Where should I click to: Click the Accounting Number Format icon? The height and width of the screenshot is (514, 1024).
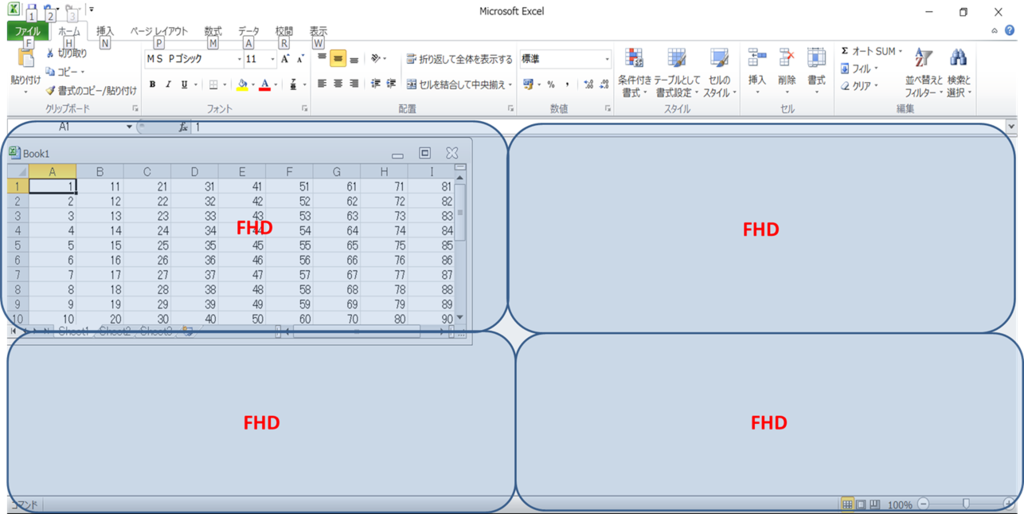tap(528, 84)
